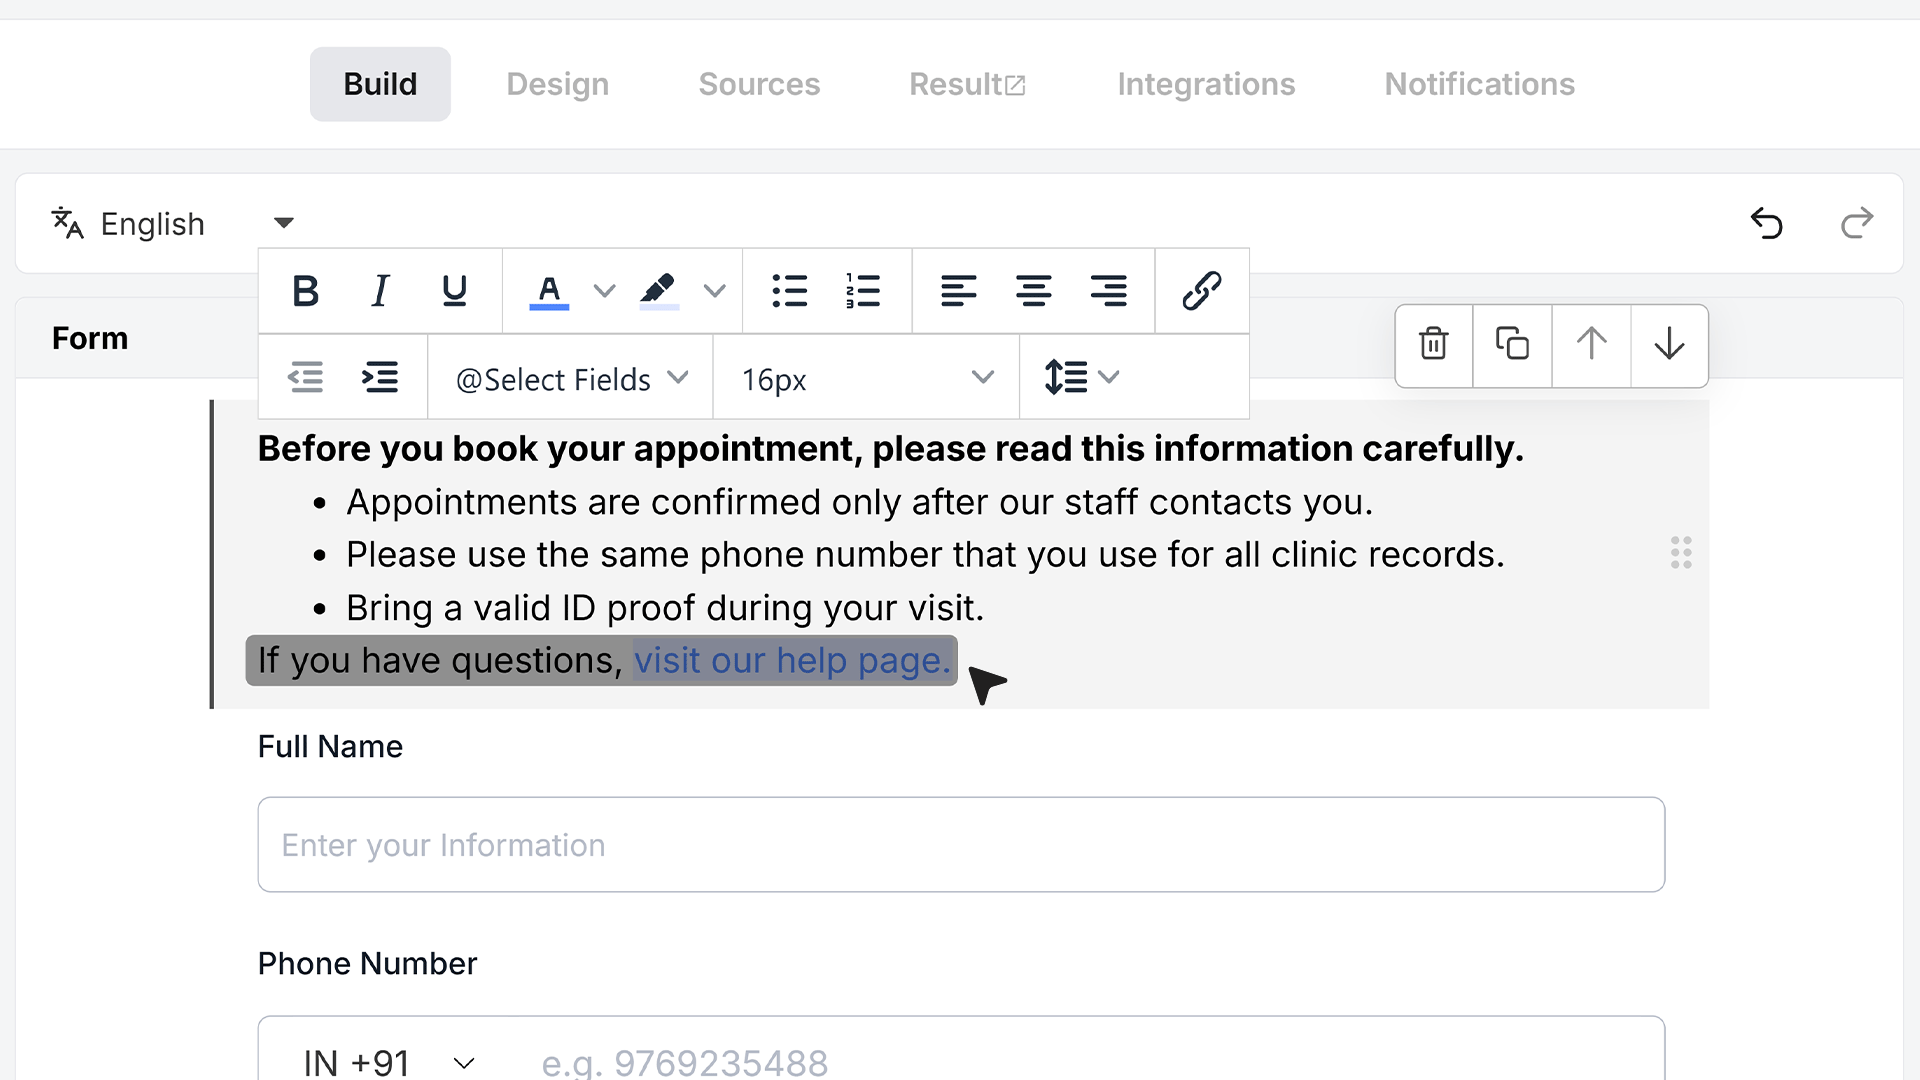Viewport: 1920px width, 1080px height.
Task: Go to the Integrations tab
Action: pyautogui.click(x=1206, y=84)
